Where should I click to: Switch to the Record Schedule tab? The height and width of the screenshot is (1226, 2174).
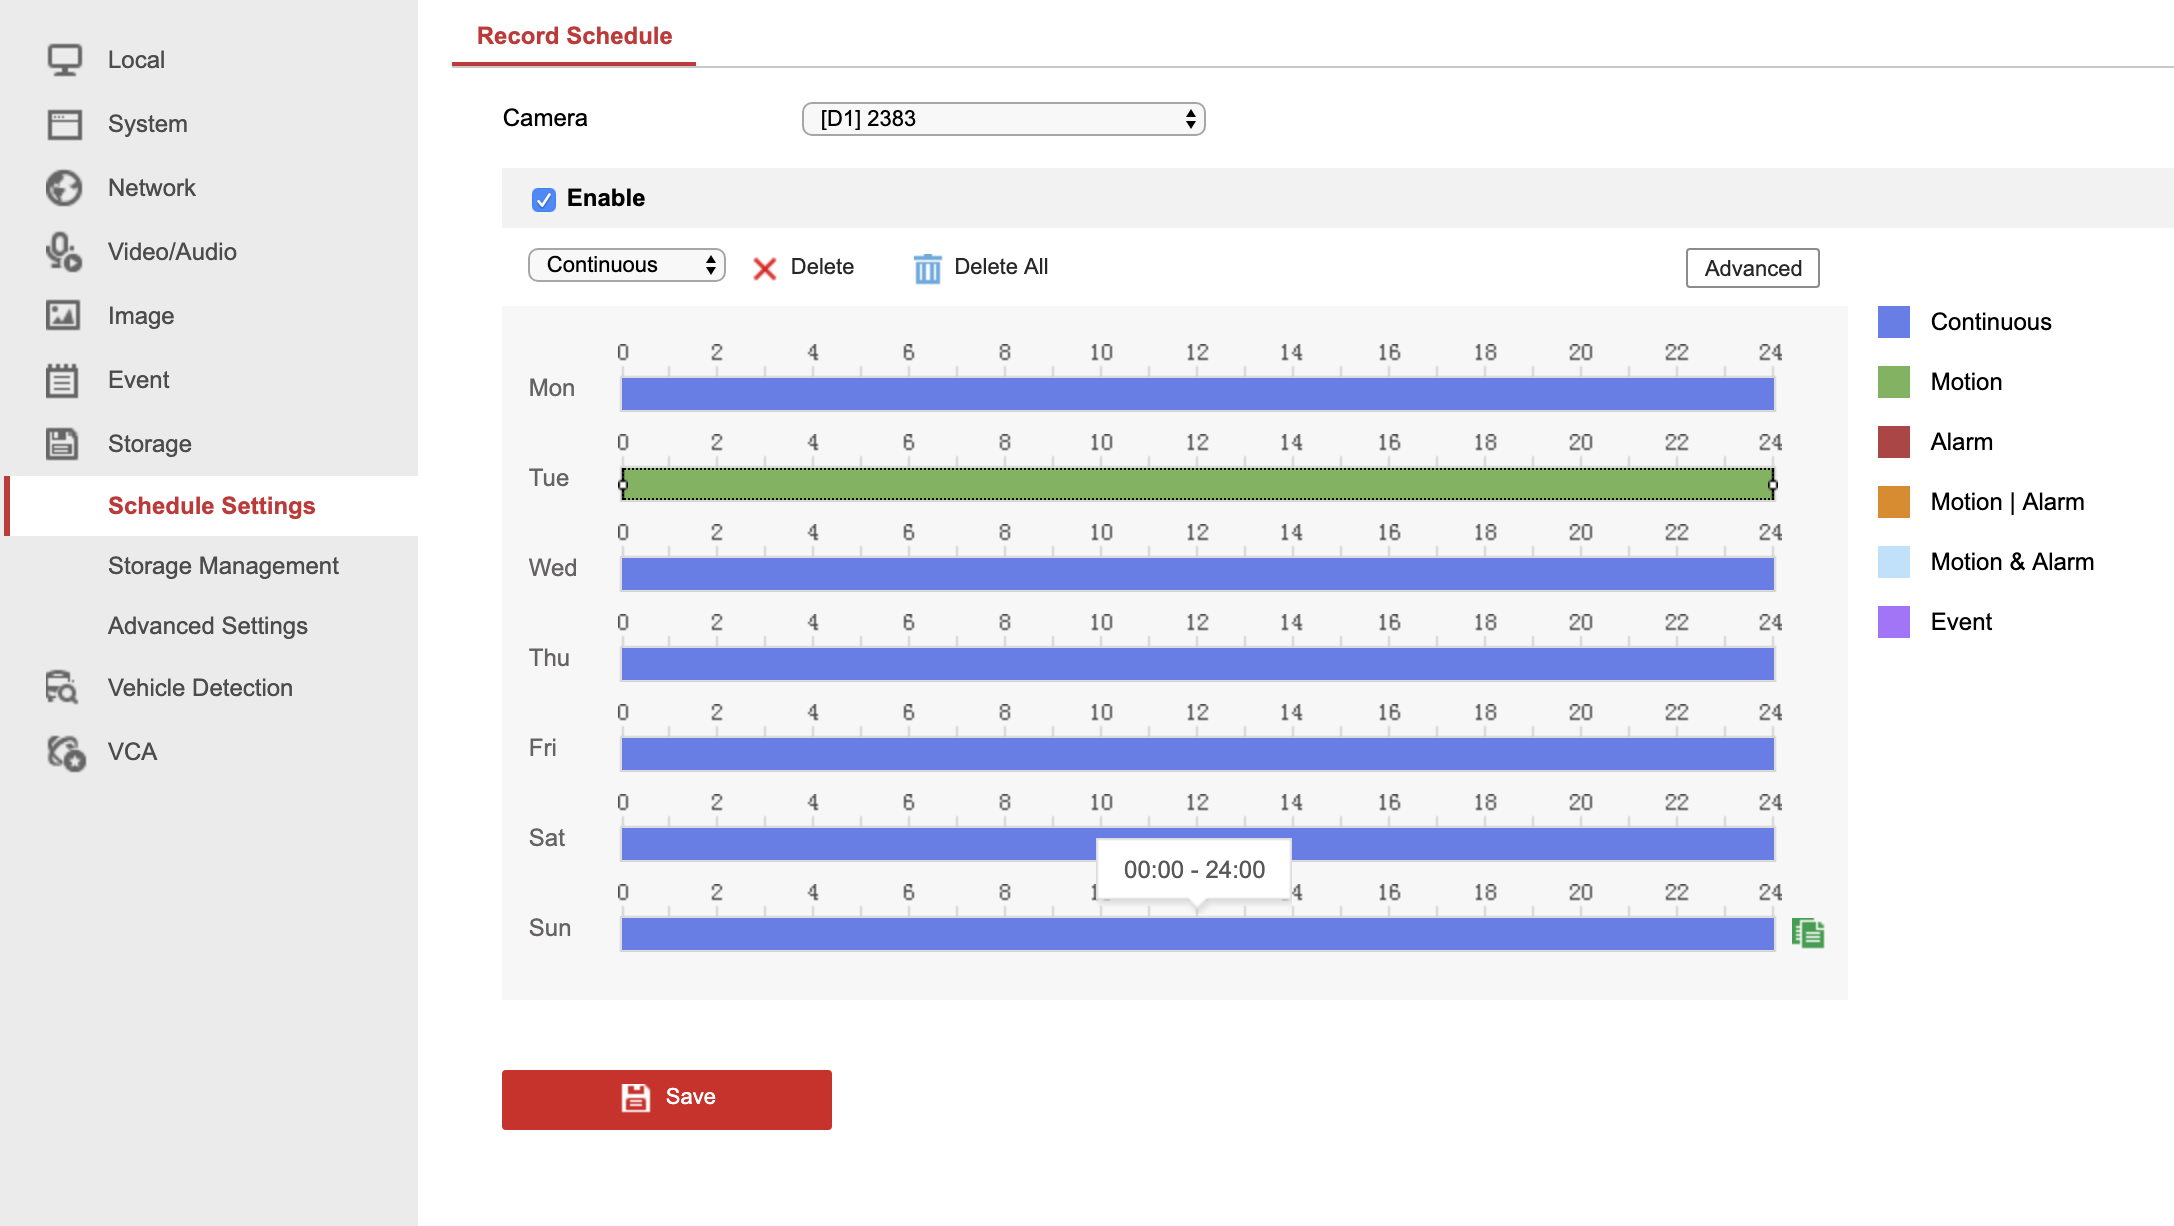tap(574, 36)
